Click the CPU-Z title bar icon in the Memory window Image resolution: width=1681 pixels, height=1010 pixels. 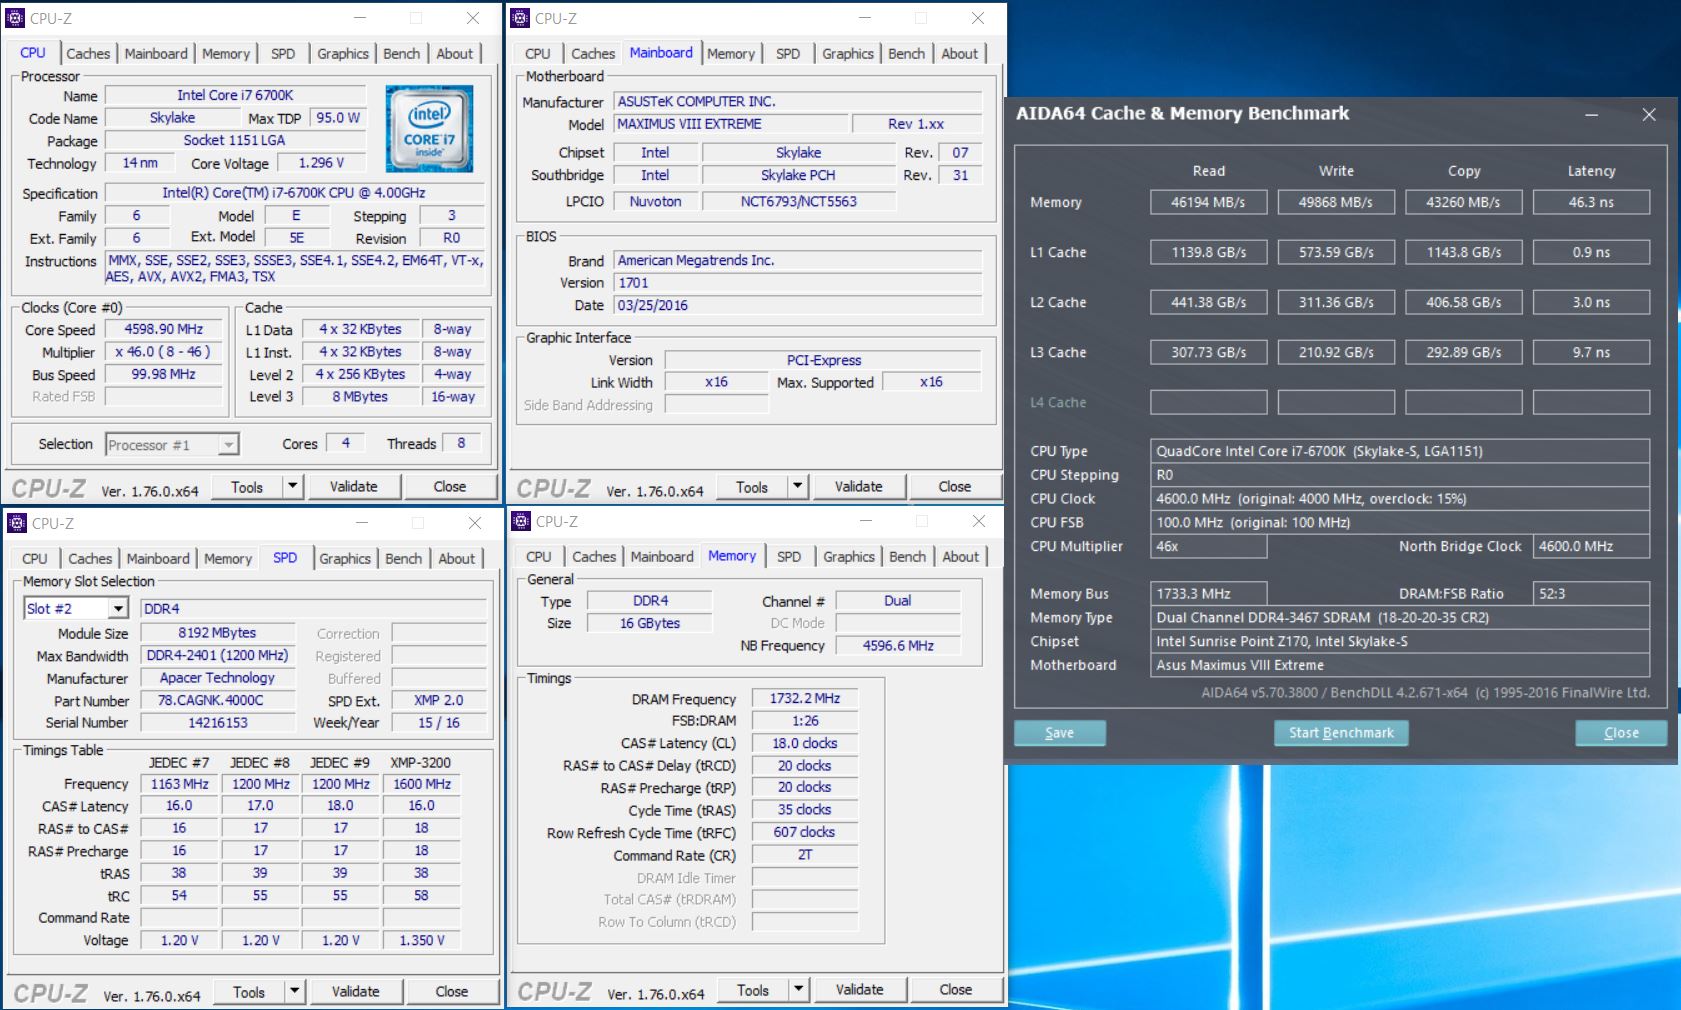520,521
